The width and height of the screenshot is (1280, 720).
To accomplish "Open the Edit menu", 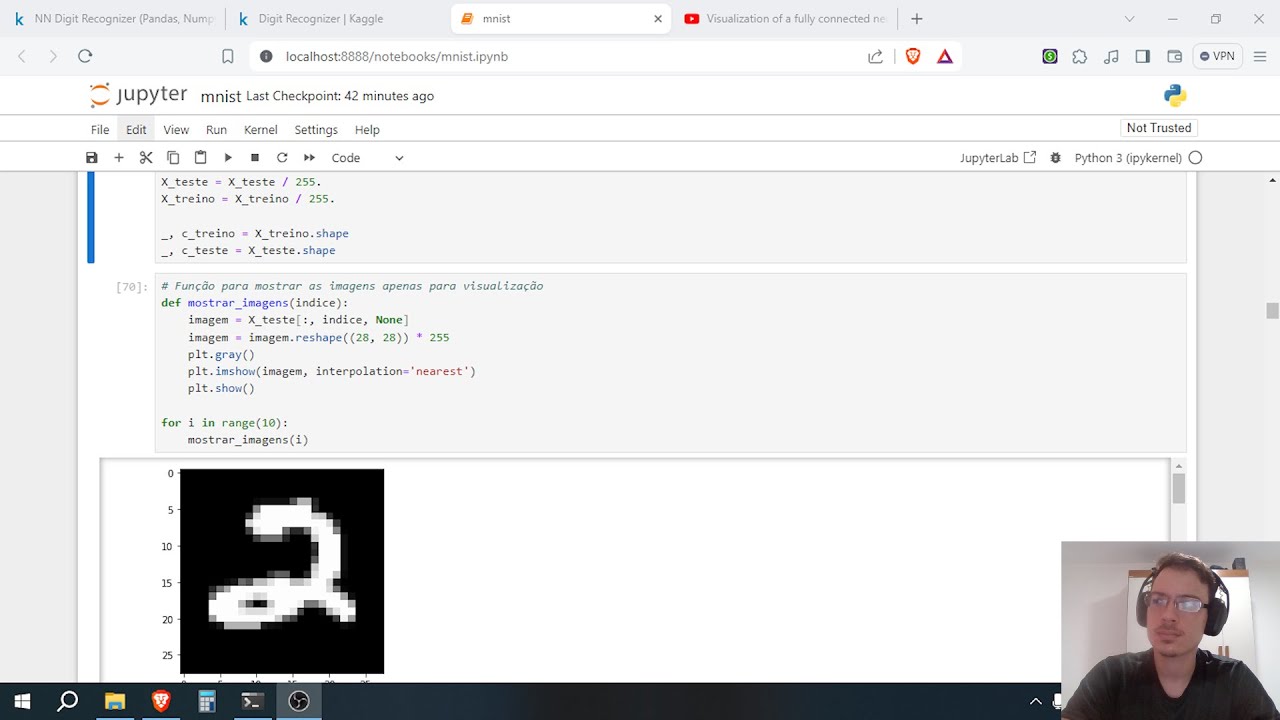I will 136,130.
